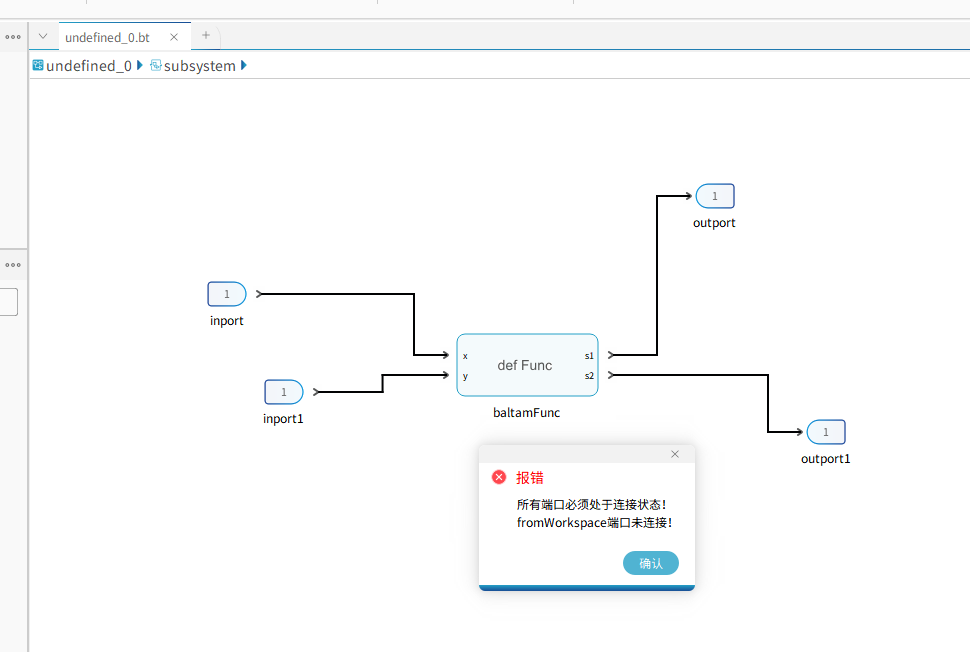Click the s2 output port of baltamFunc
This screenshot has width=970, height=652.
click(x=589, y=376)
